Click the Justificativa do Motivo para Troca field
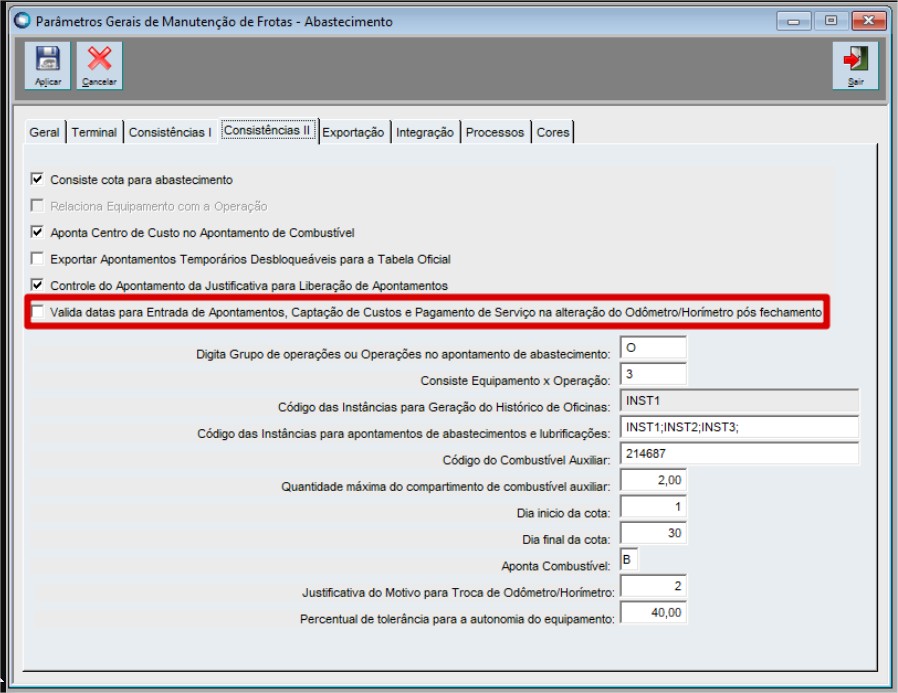 [x=653, y=586]
